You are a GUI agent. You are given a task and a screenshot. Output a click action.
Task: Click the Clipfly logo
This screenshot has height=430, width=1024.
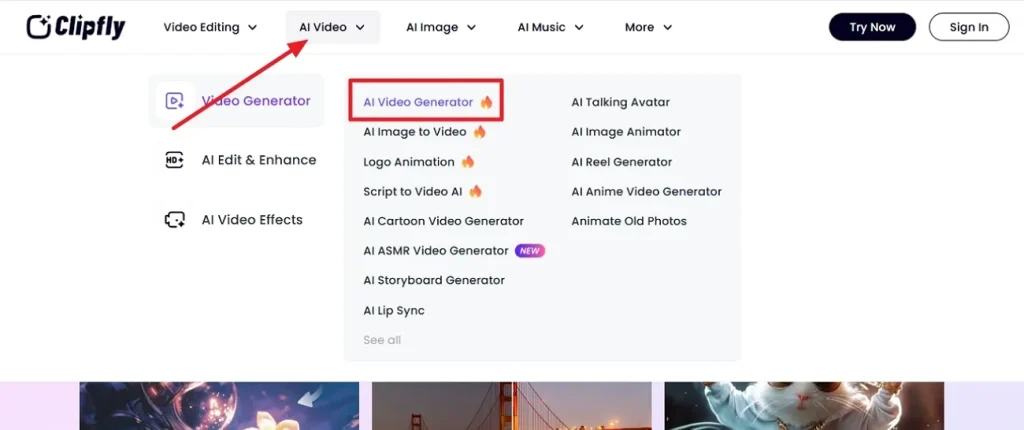pos(76,27)
